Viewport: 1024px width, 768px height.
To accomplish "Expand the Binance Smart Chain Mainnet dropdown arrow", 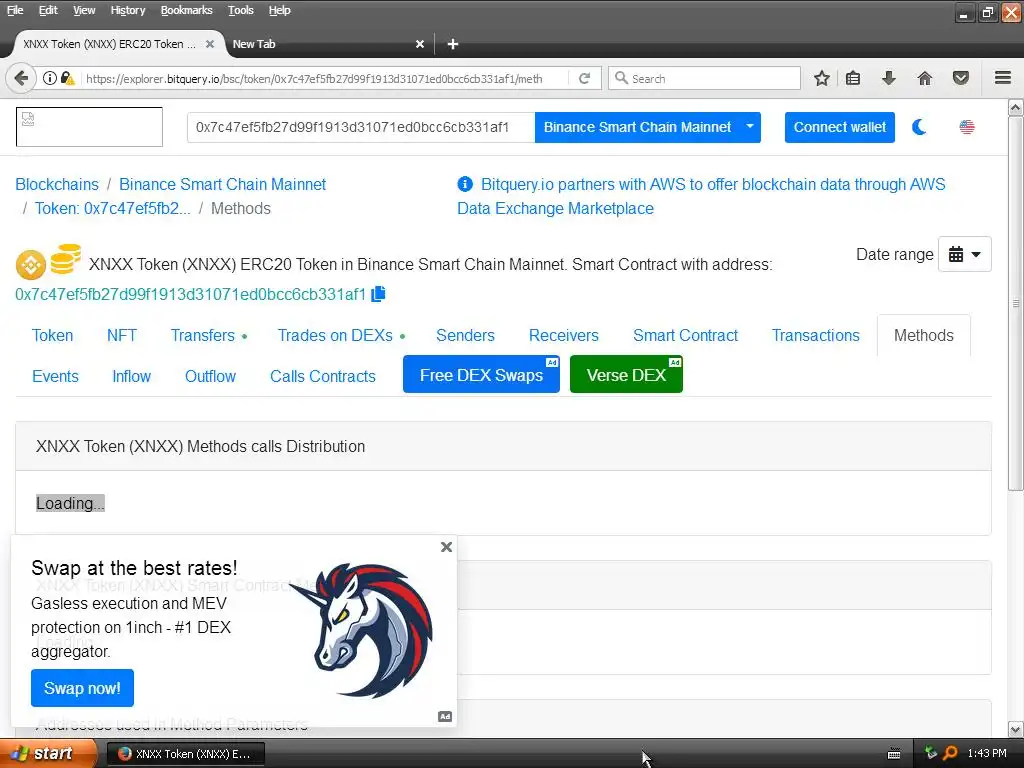I will point(750,126).
